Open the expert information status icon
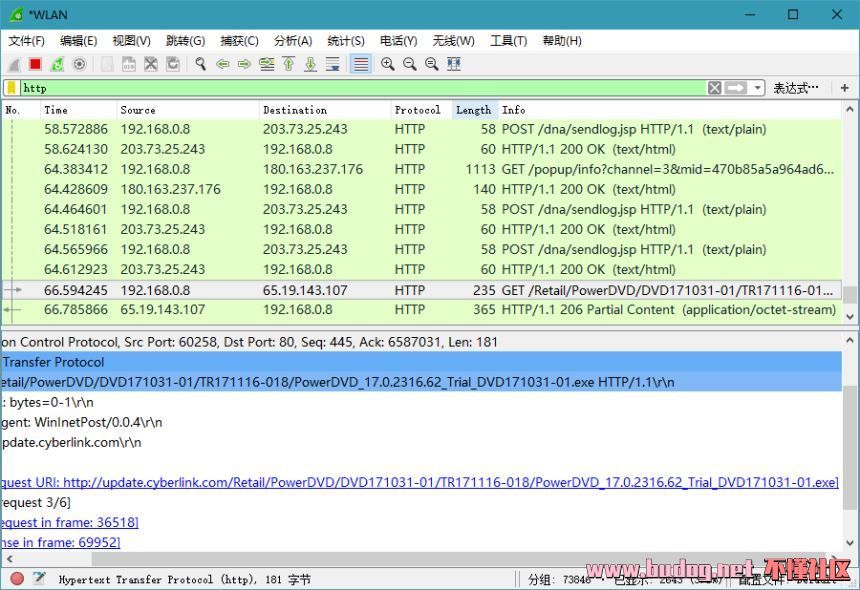The image size is (860, 590). click(17, 579)
